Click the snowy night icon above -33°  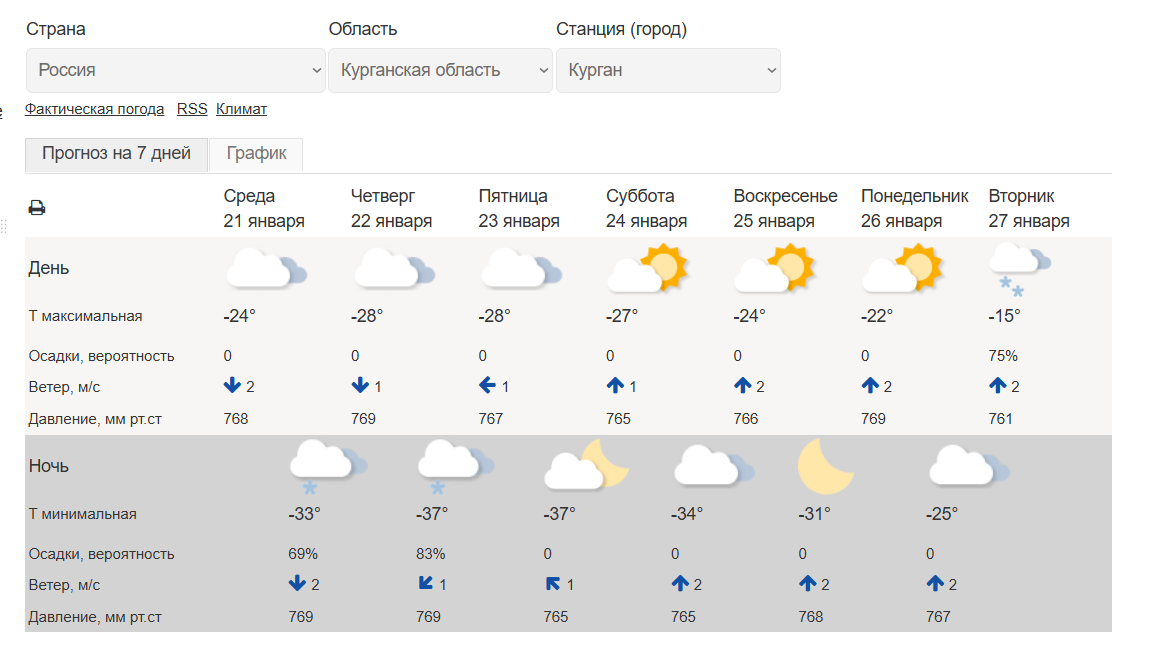tap(327, 467)
